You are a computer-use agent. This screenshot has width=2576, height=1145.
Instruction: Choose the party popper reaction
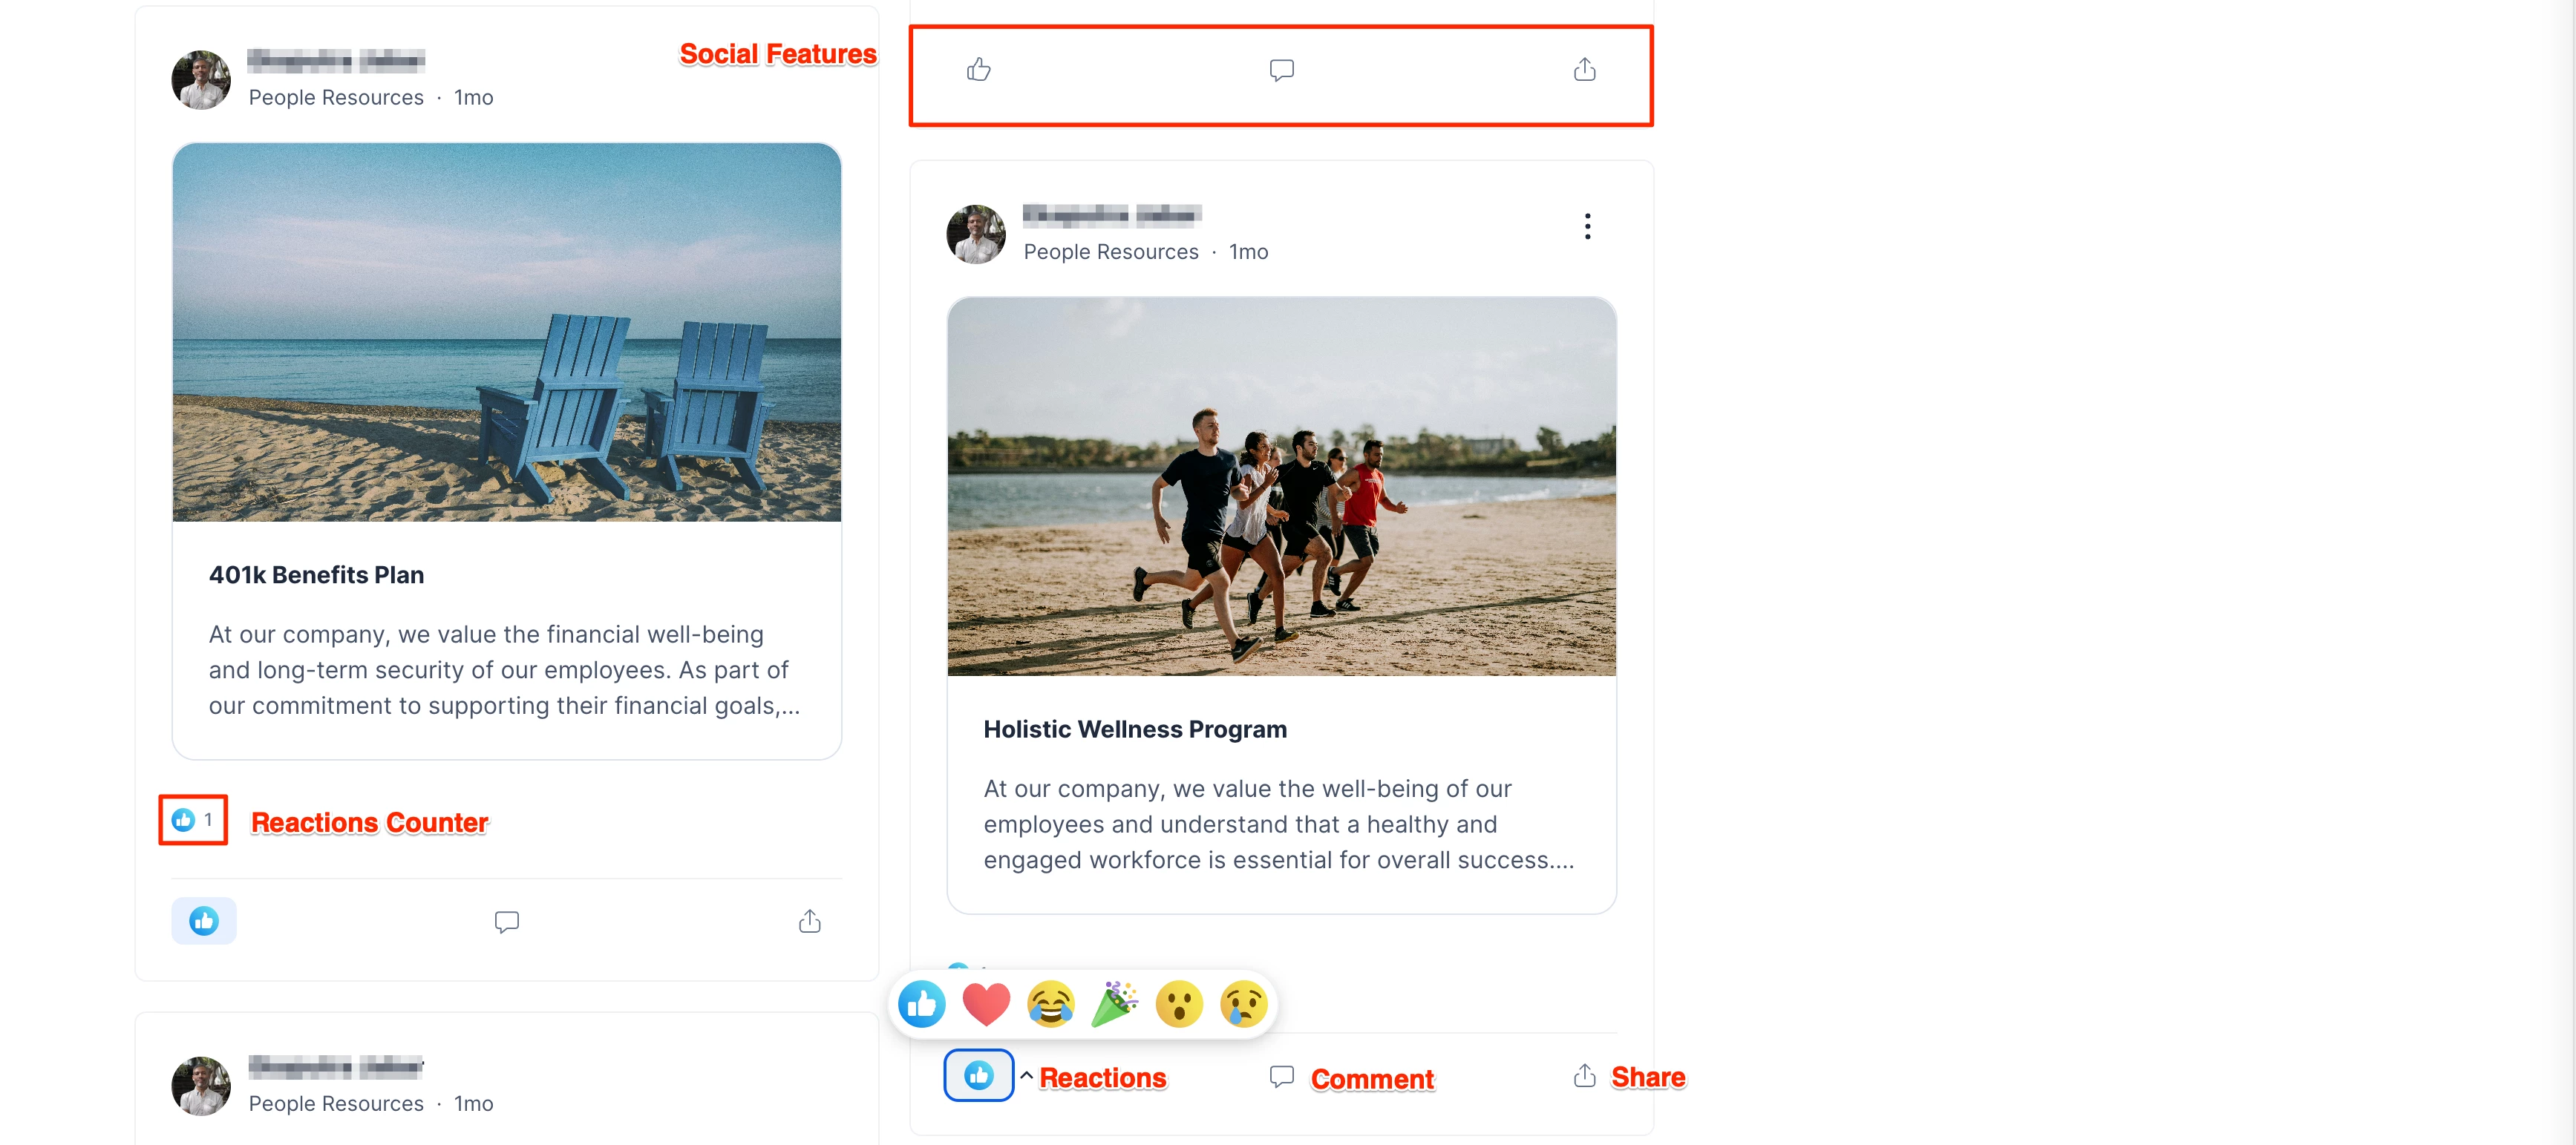point(1114,1004)
